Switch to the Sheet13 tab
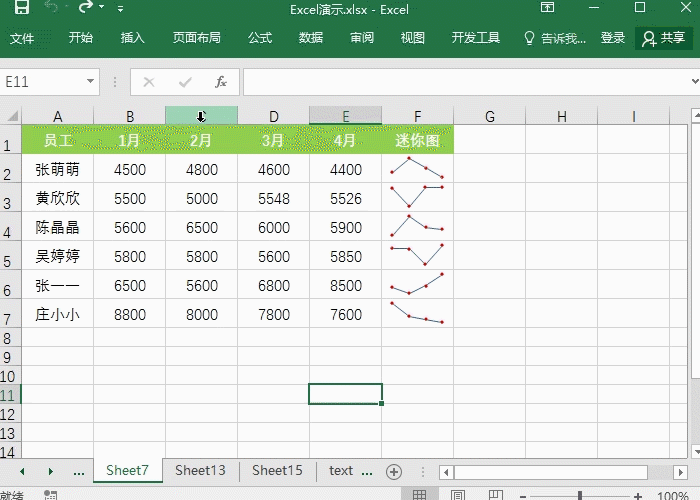Image resolution: width=700 pixels, height=500 pixels. tap(200, 470)
